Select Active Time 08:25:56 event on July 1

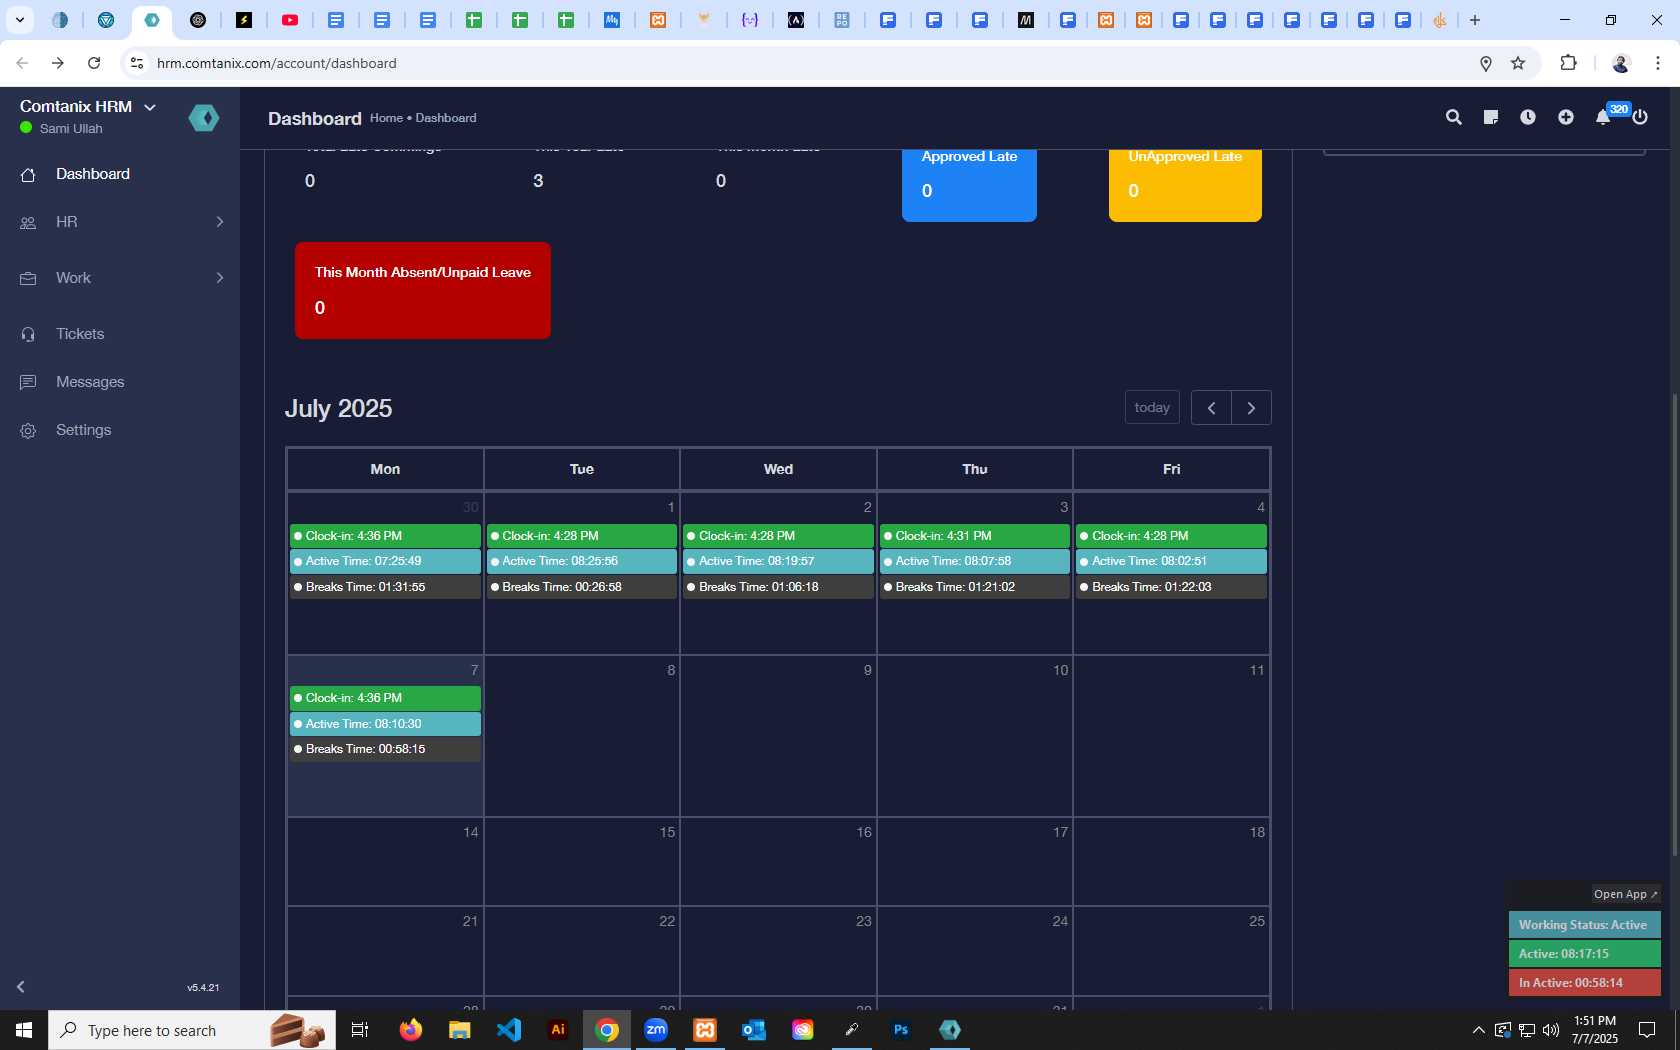coord(582,561)
